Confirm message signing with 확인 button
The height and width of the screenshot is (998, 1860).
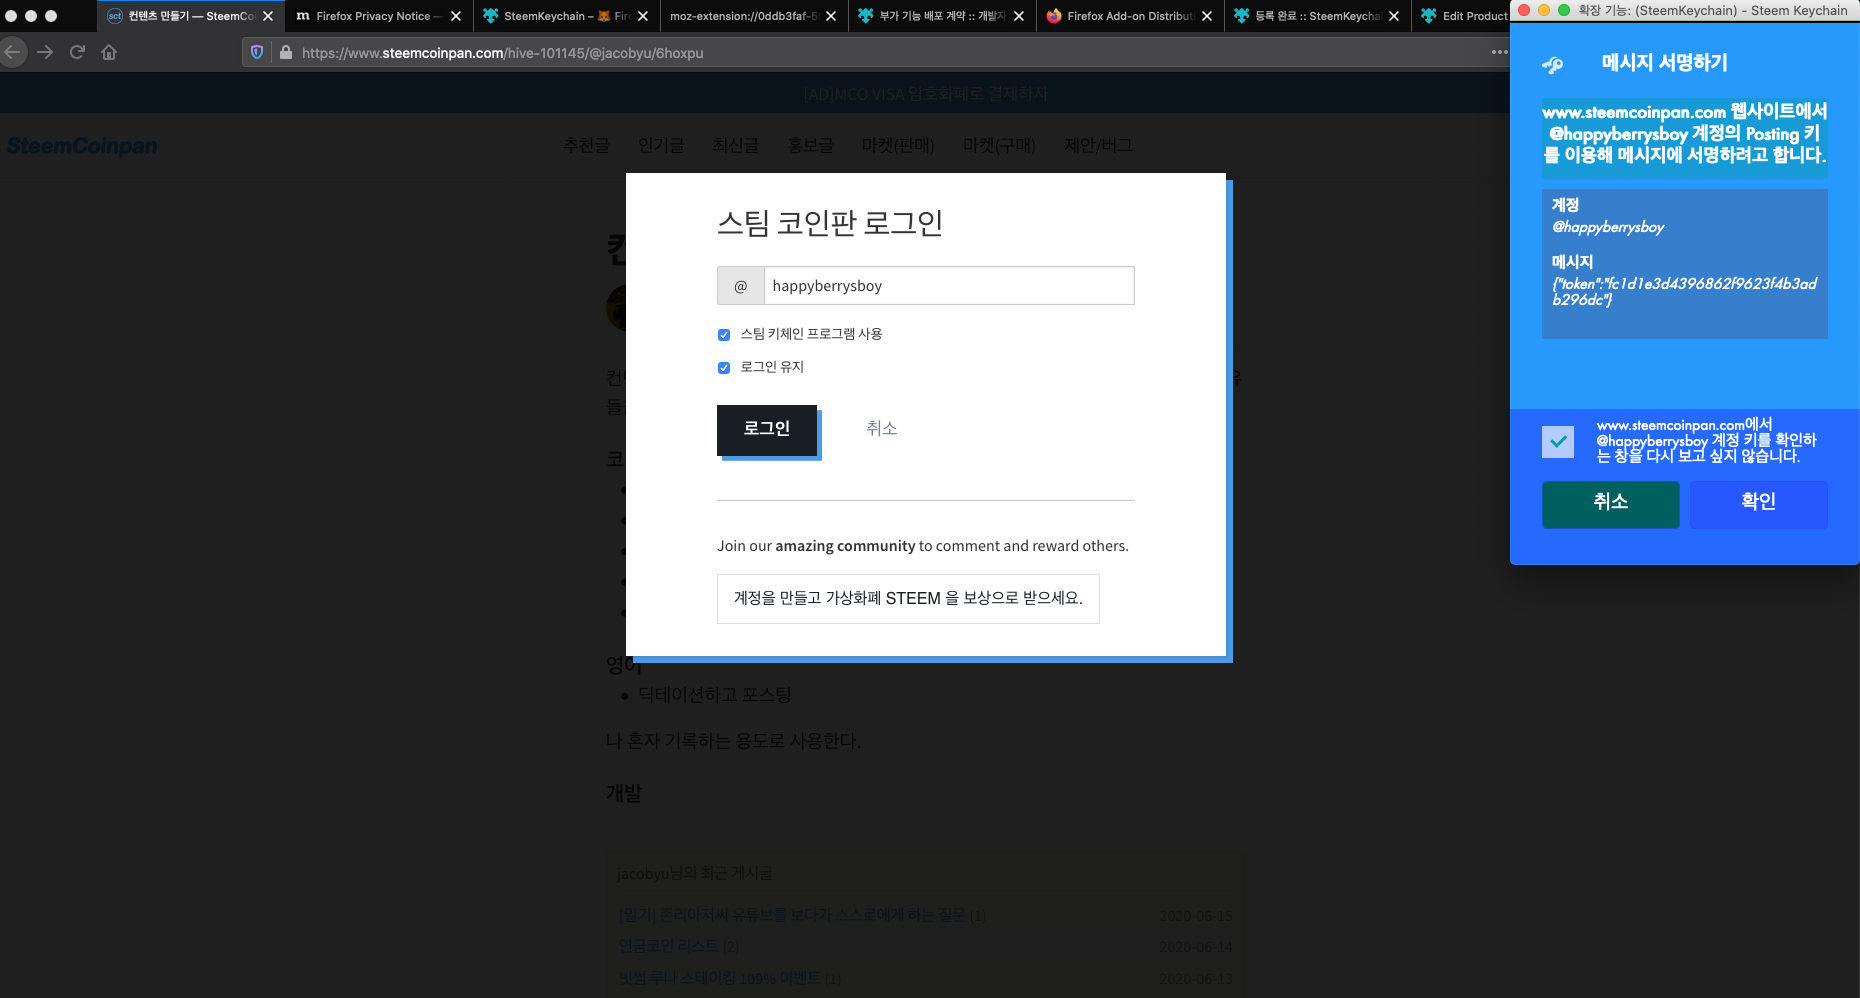click(1759, 503)
